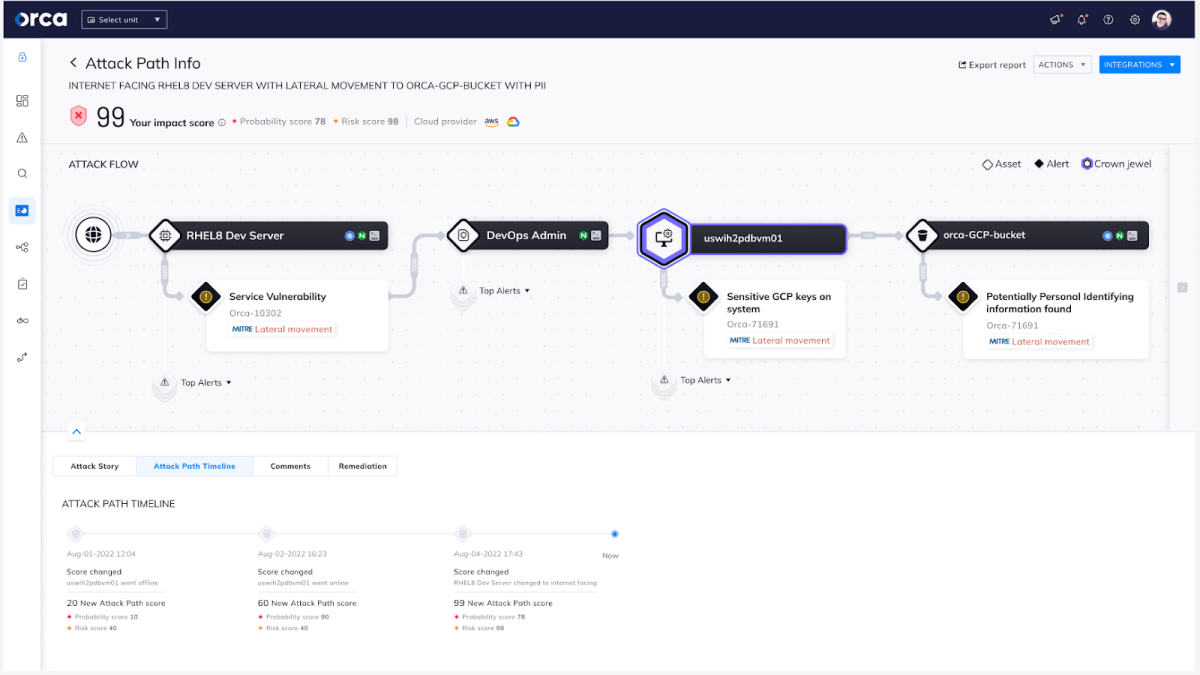Click the orca-GCP-bucket bucket icon
The height and width of the screenshot is (675, 1200).
[x=921, y=236]
